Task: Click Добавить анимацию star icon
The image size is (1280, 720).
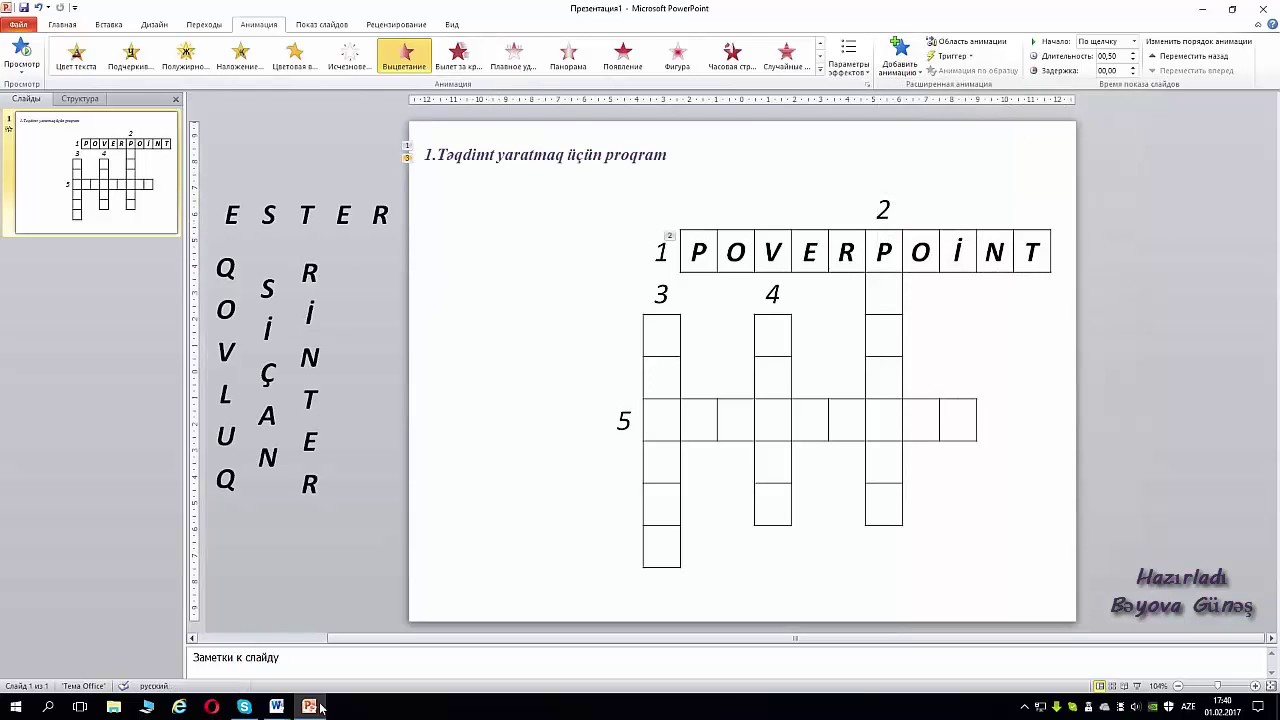Action: click(x=899, y=47)
